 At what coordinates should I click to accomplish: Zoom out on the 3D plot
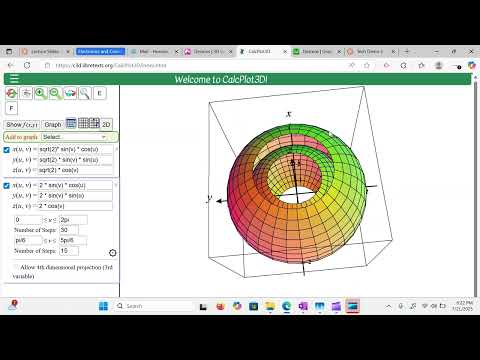[55, 93]
